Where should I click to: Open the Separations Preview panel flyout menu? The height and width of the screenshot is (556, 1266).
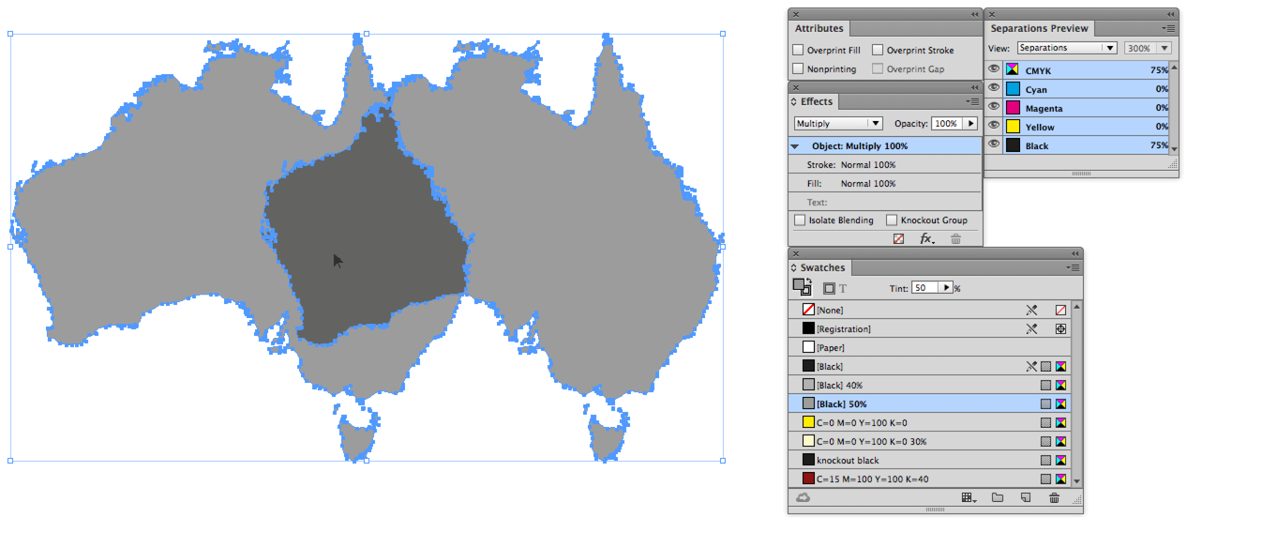[1168, 29]
